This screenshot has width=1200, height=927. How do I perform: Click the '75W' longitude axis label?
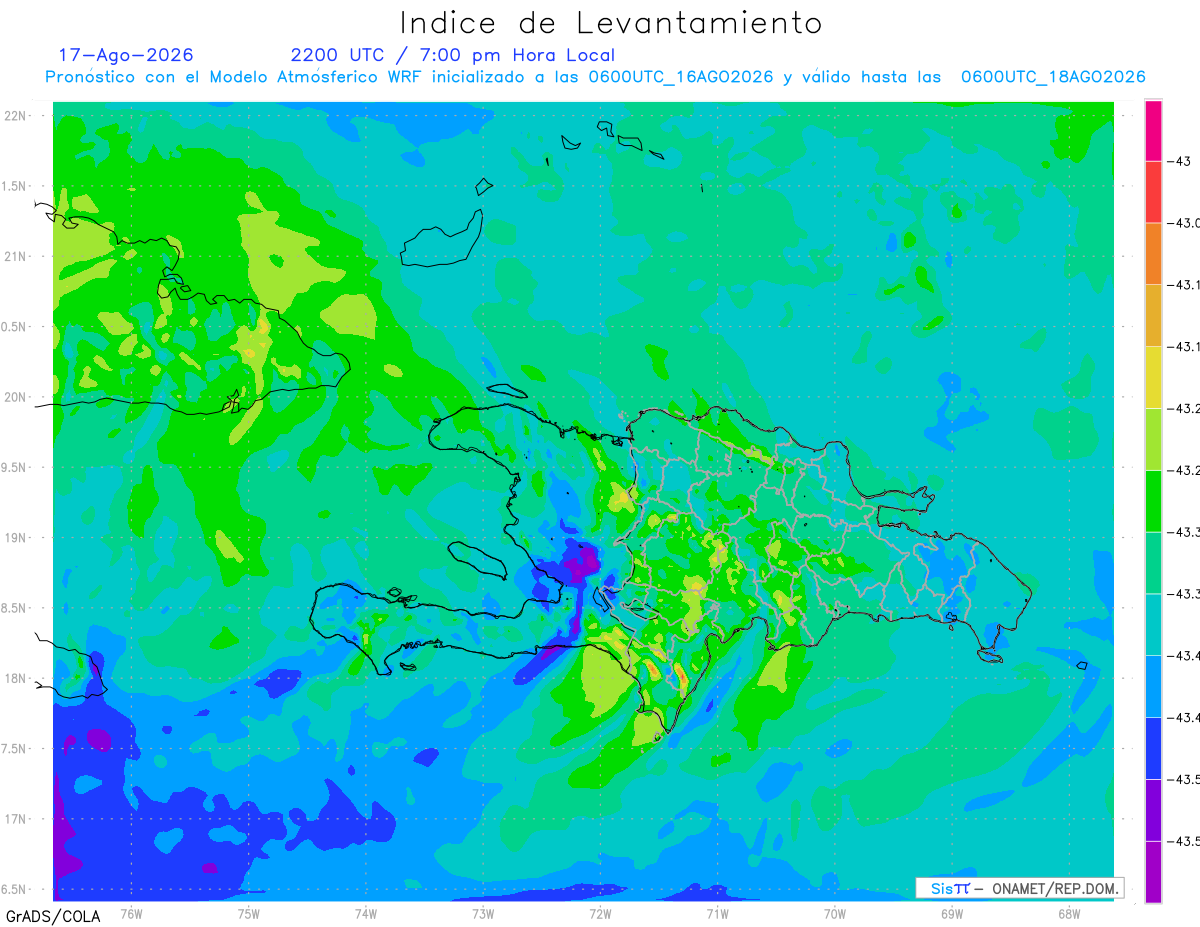click(248, 912)
